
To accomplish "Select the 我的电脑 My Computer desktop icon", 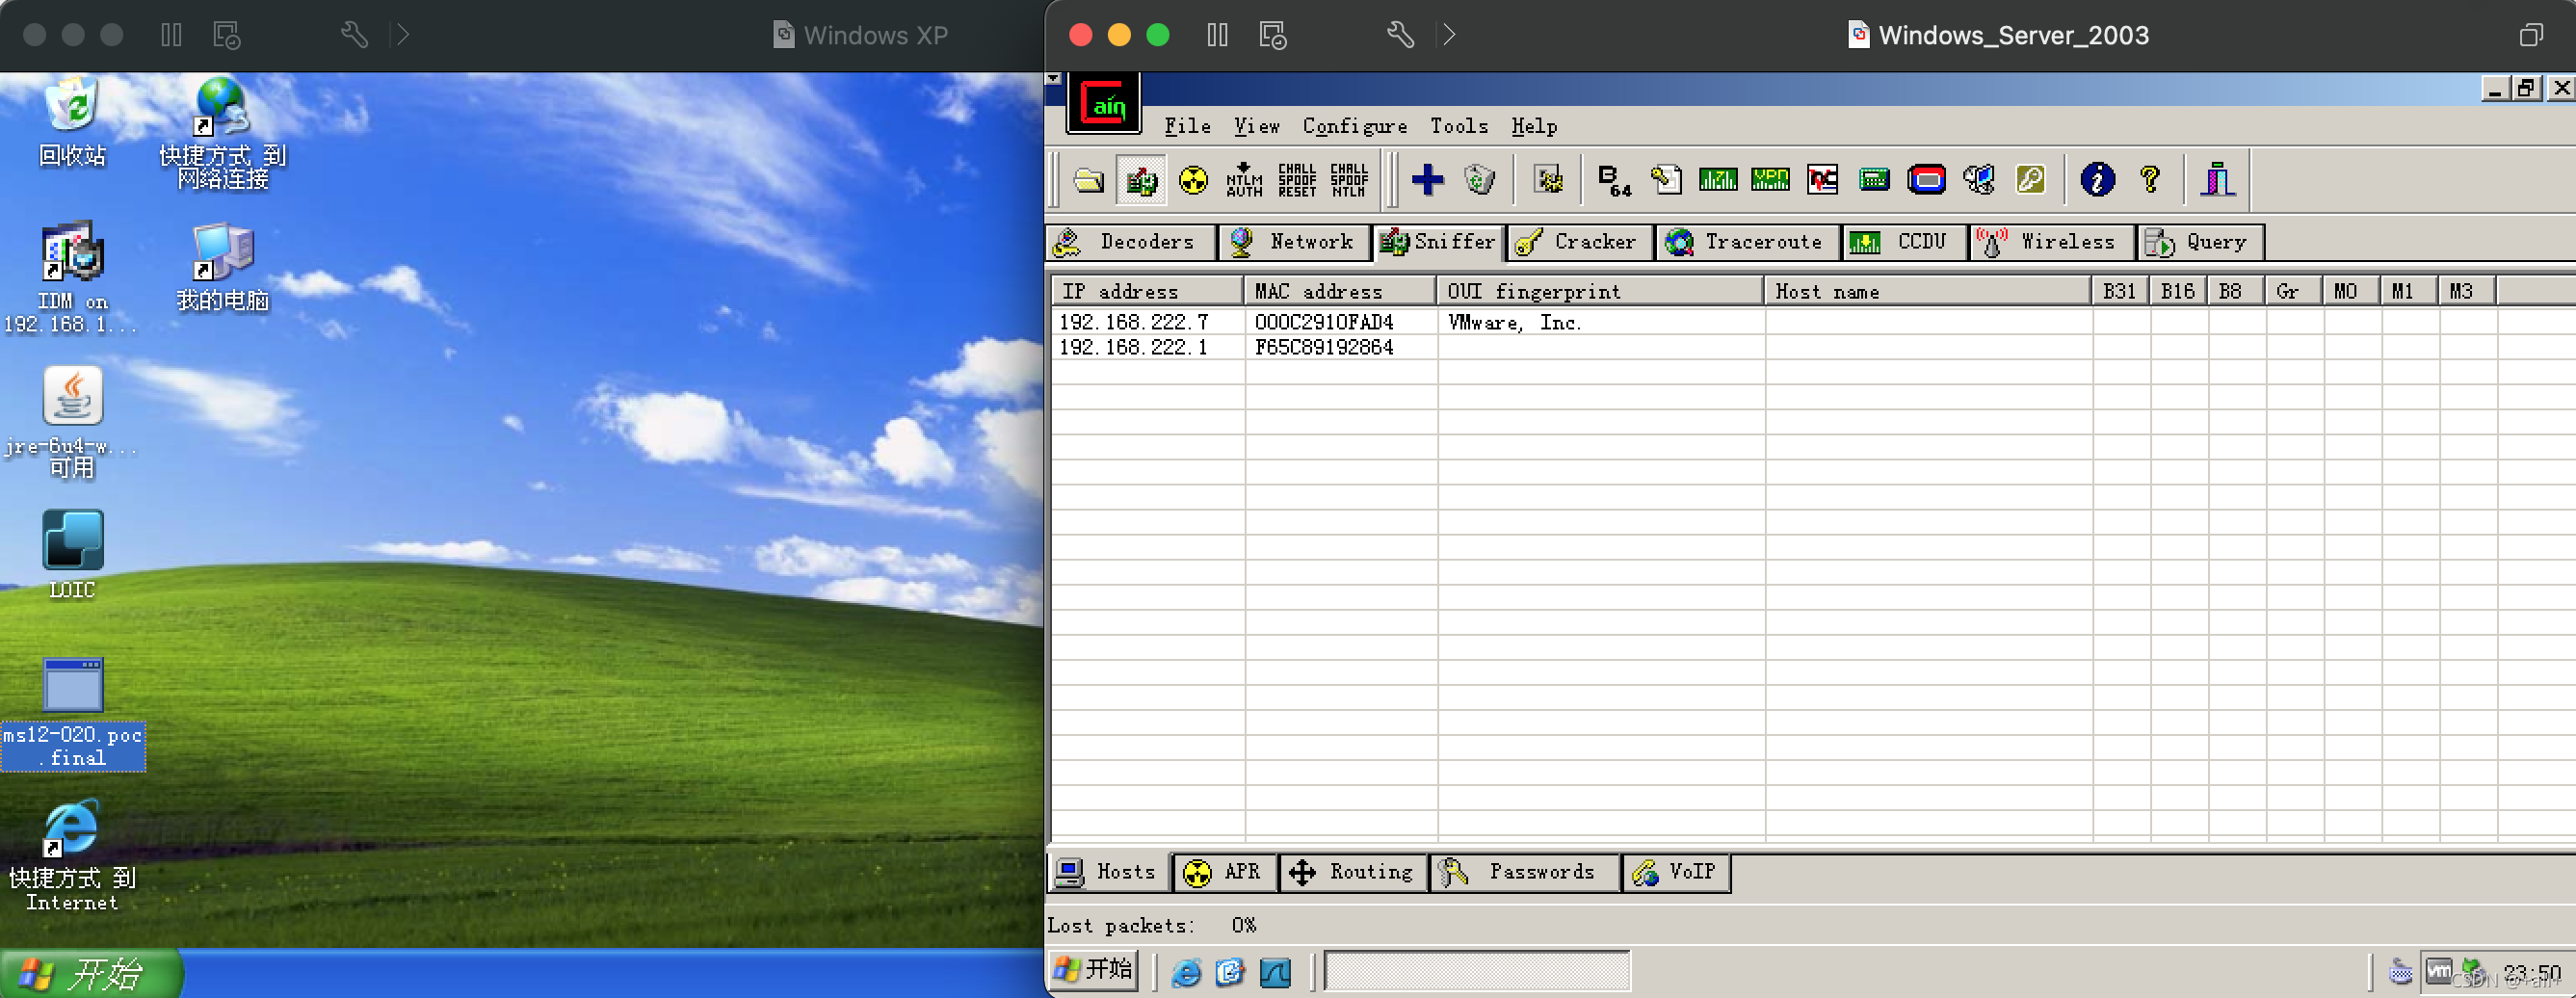I will (222, 267).
